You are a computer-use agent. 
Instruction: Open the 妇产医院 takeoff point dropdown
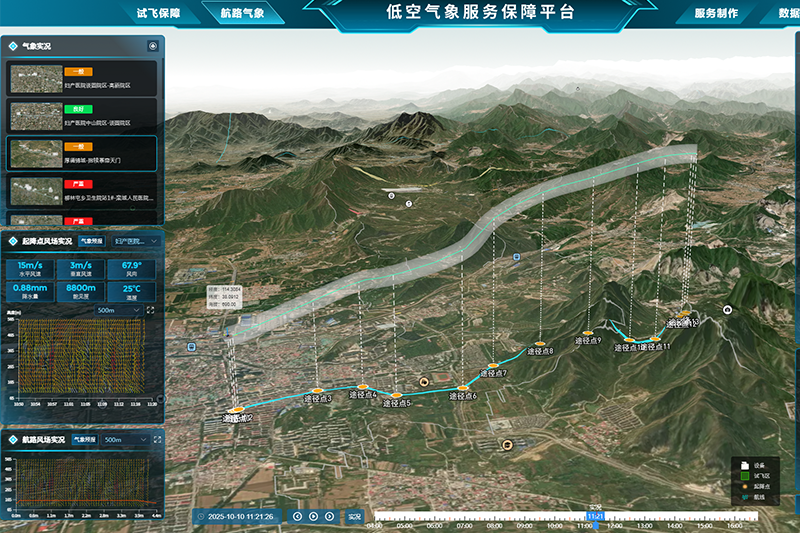point(136,241)
